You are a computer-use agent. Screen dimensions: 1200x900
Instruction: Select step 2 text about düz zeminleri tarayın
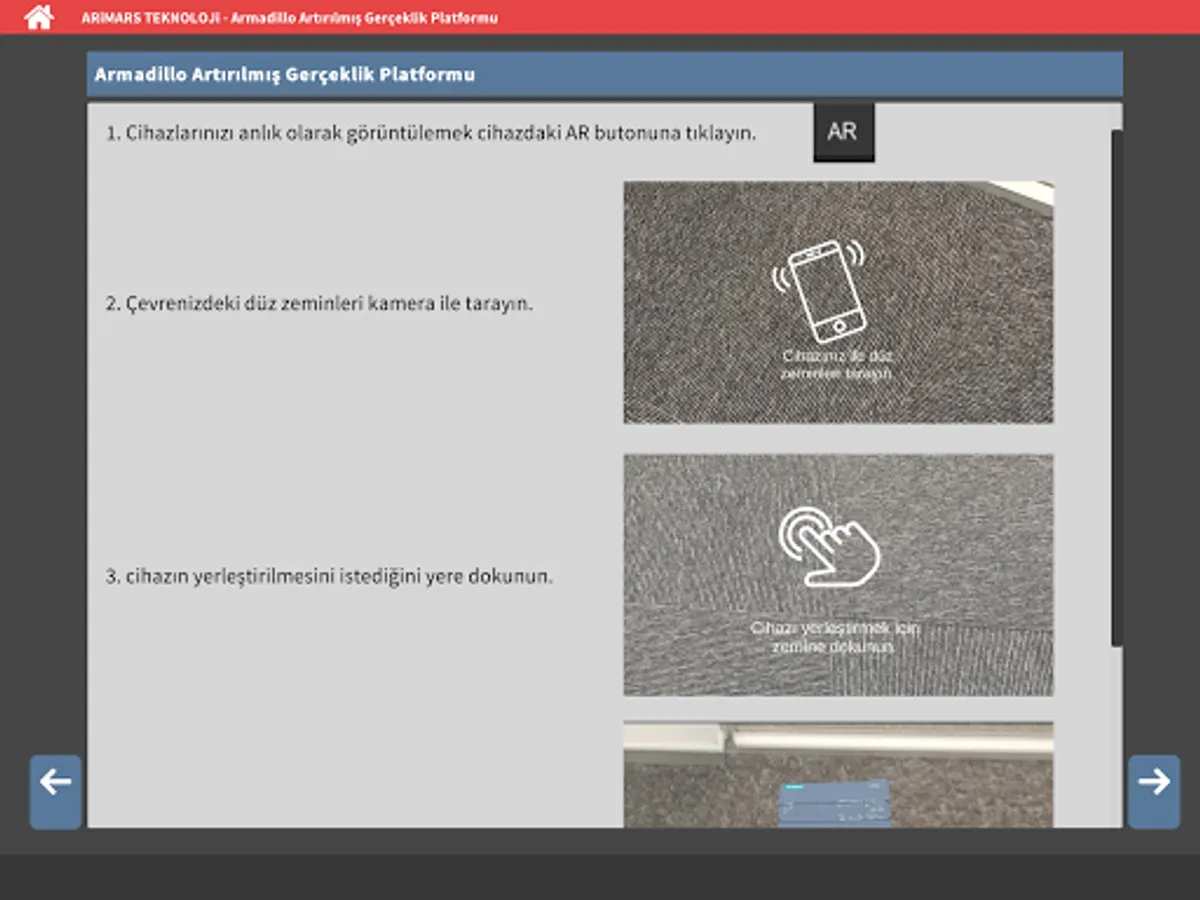319,303
